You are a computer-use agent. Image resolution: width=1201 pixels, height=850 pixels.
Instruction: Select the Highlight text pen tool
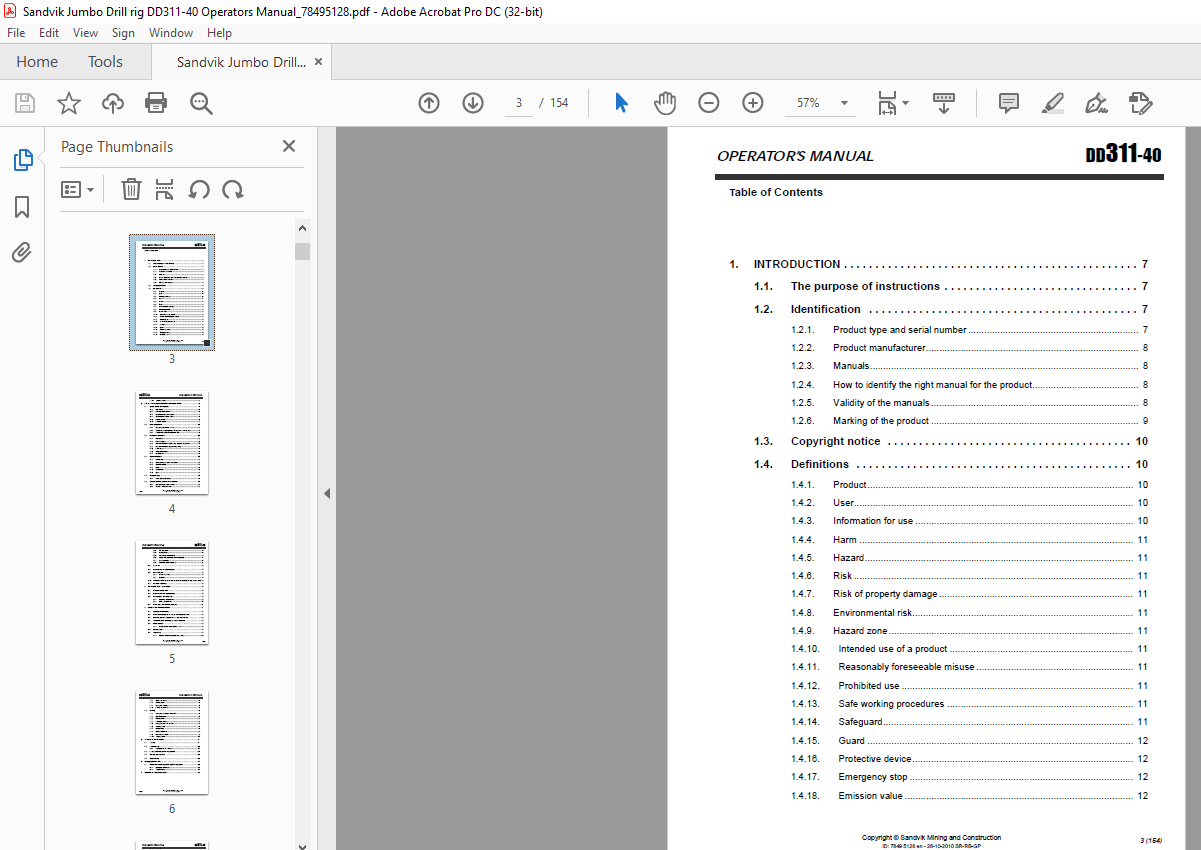tap(1052, 103)
